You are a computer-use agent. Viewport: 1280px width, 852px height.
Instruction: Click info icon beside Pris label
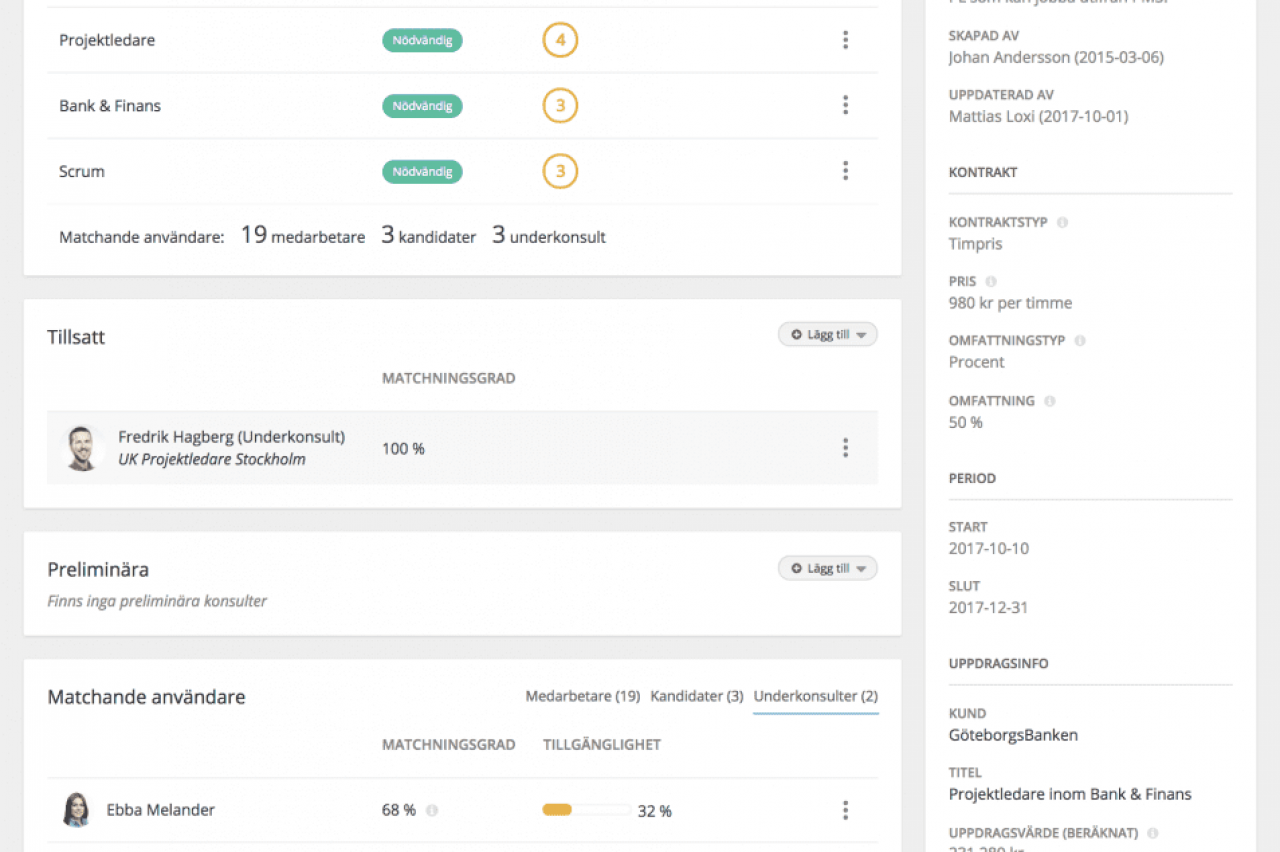click(x=990, y=282)
